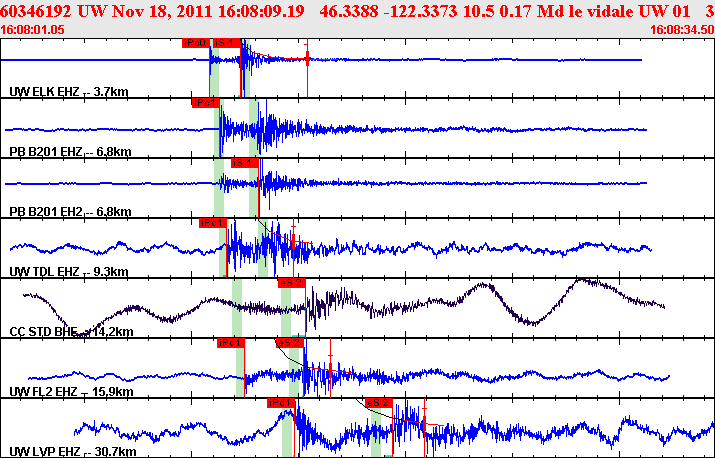Click the coda duration marker on ELK trace
Screen dimensions: 715x458
pyautogui.click(x=307, y=58)
